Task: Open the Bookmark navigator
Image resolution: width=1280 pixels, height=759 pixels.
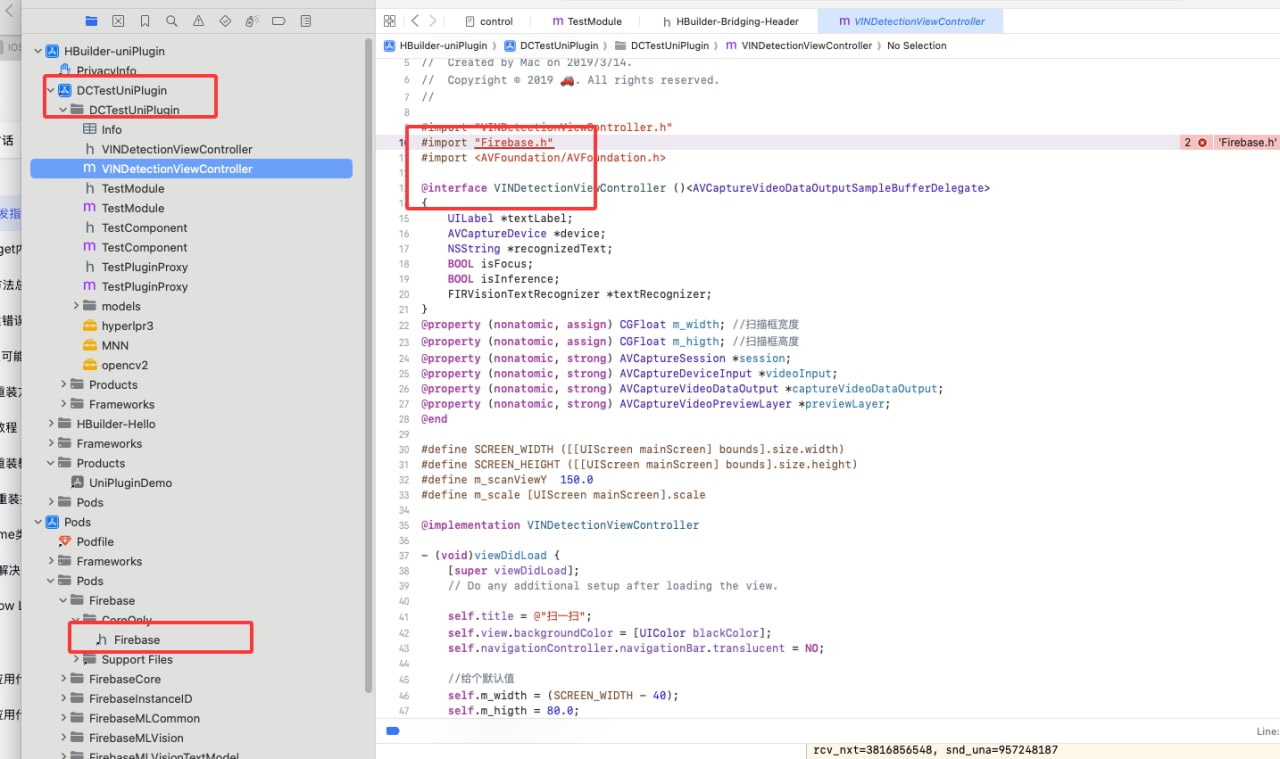Action: [x=145, y=21]
